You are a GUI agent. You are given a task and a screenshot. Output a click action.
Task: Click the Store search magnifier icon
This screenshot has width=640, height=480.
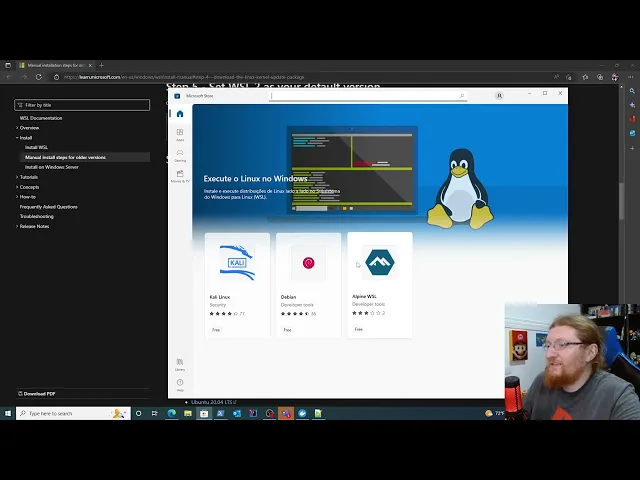pos(462,96)
